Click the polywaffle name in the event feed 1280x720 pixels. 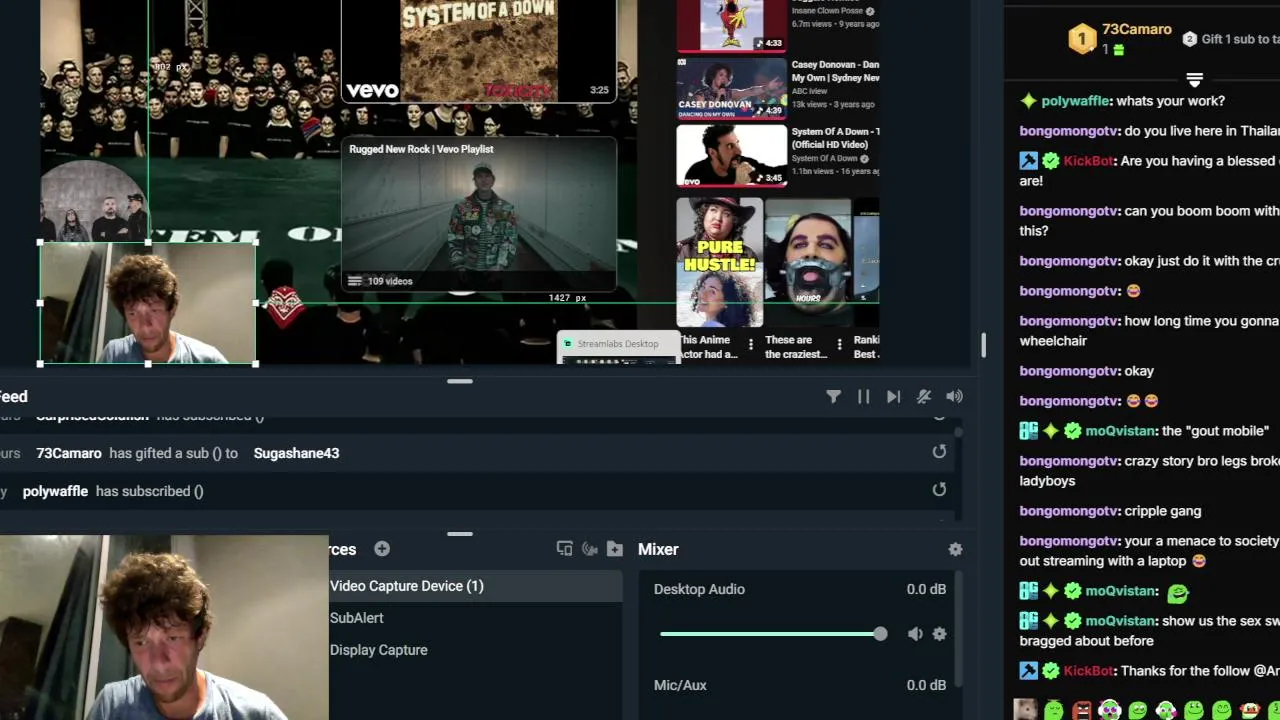tap(55, 491)
